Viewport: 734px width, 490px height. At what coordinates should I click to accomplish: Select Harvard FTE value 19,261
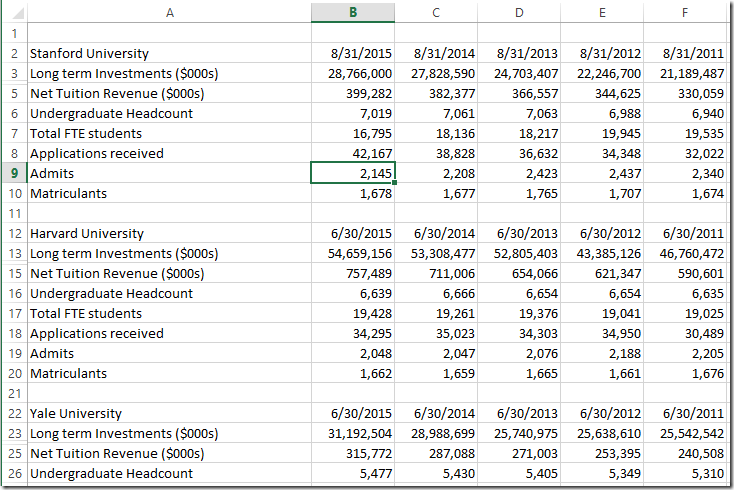(436, 314)
